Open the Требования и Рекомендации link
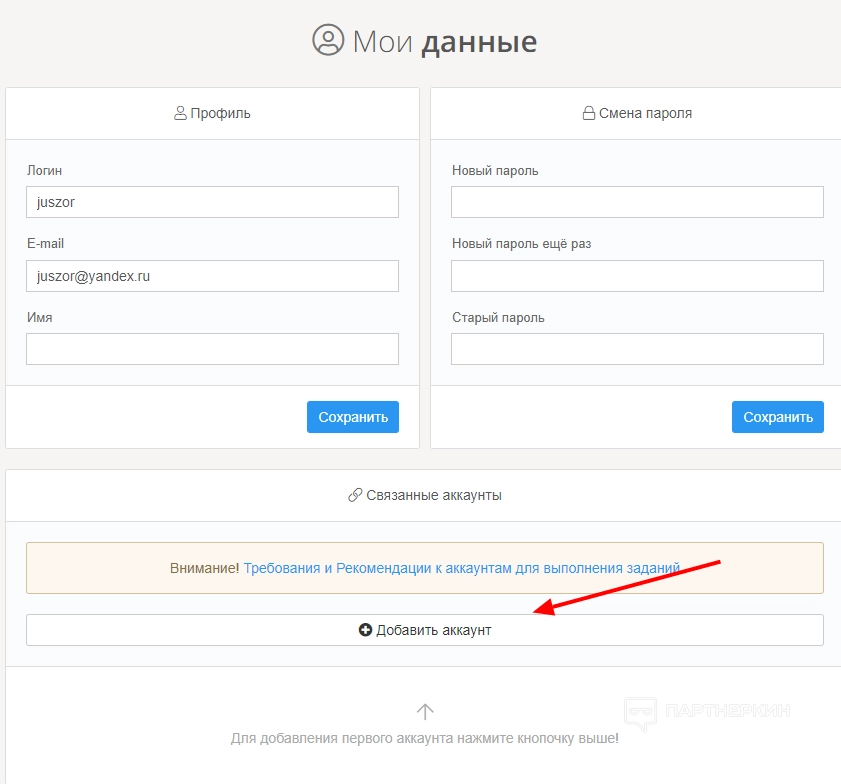The height and width of the screenshot is (784, 841). tap(461, 568)
